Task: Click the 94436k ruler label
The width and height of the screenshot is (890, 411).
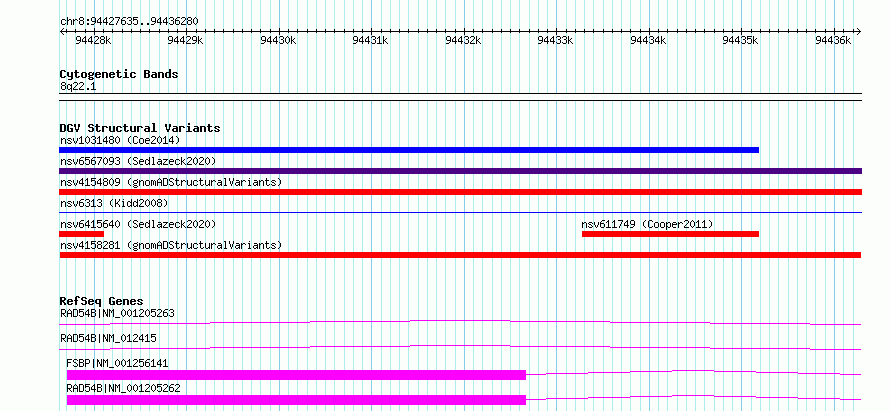Action: (833, 40)
